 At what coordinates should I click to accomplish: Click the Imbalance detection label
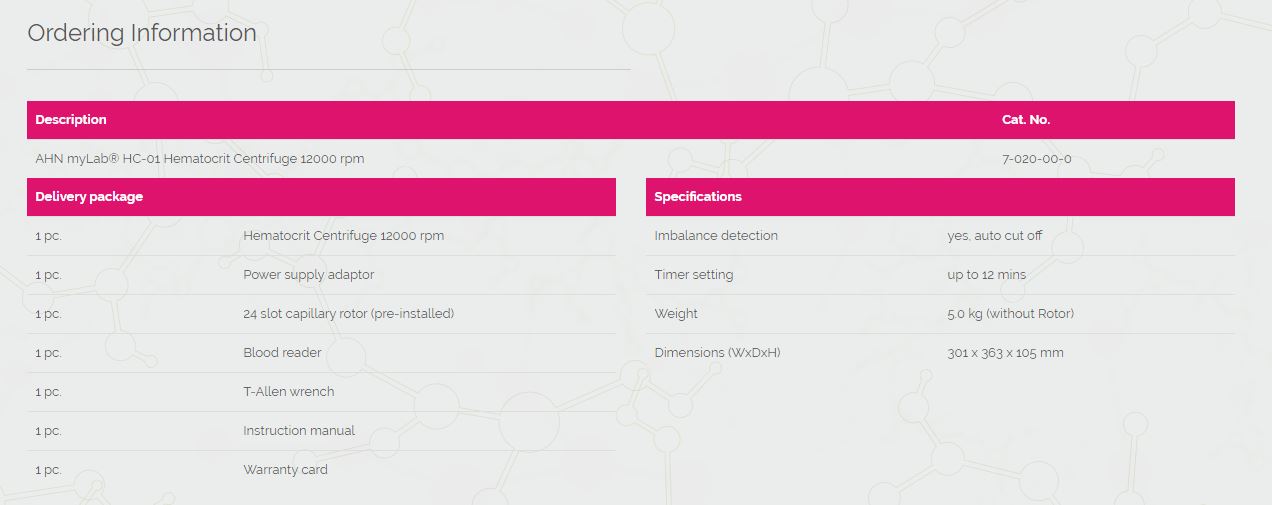tap(716, 236)
